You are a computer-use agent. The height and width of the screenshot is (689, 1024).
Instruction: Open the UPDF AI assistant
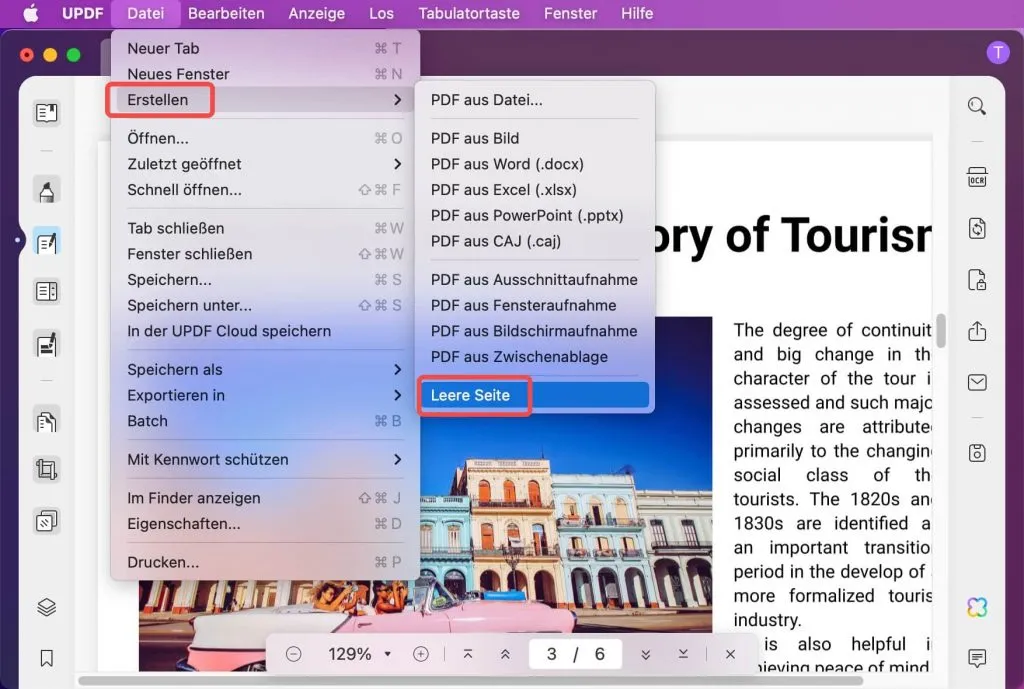[977, 607]
